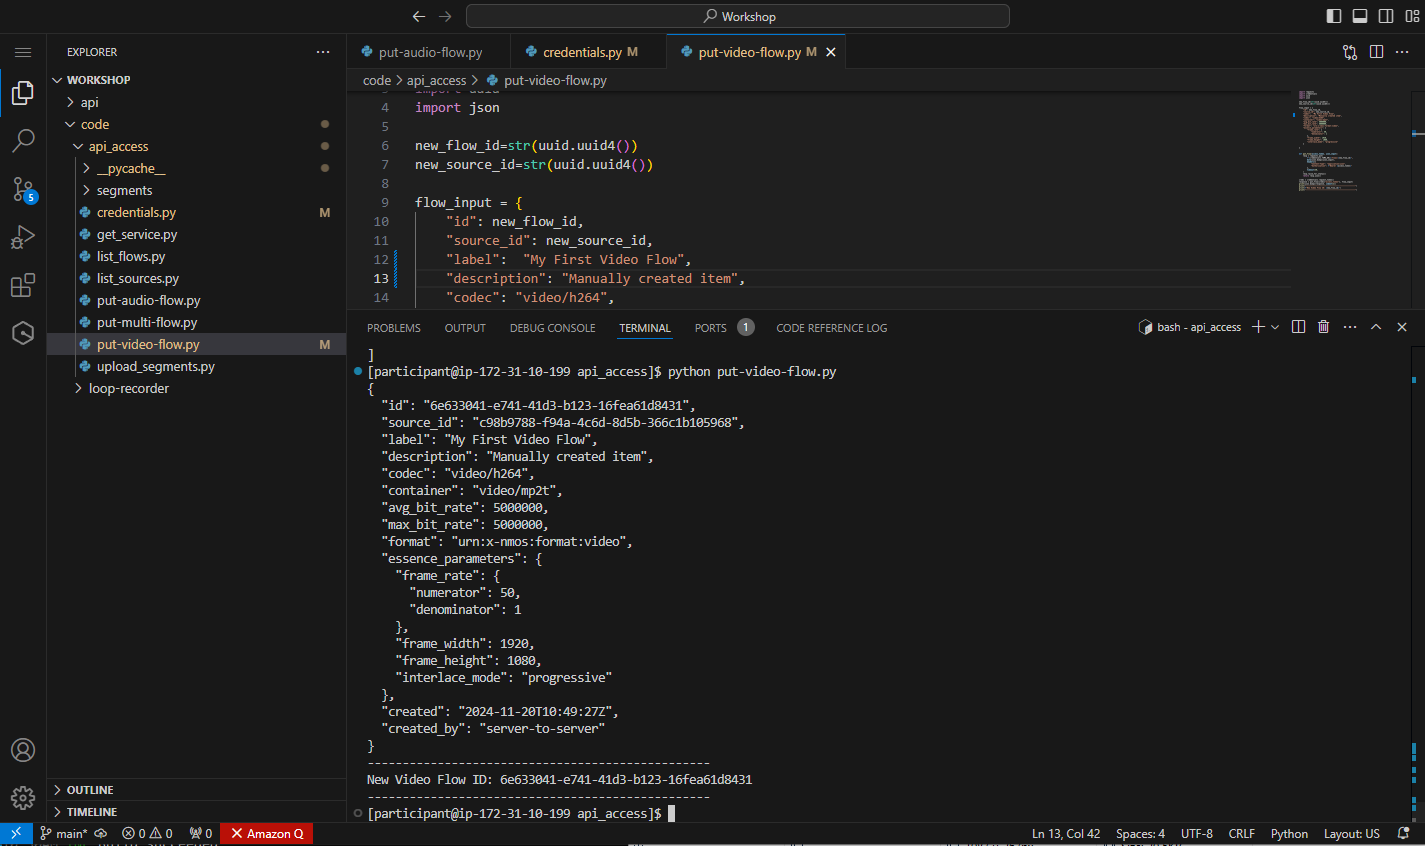Click api_access in the breadcrumb path
The width and height of the screenshot is (1425, 846).
pos(436,80)
